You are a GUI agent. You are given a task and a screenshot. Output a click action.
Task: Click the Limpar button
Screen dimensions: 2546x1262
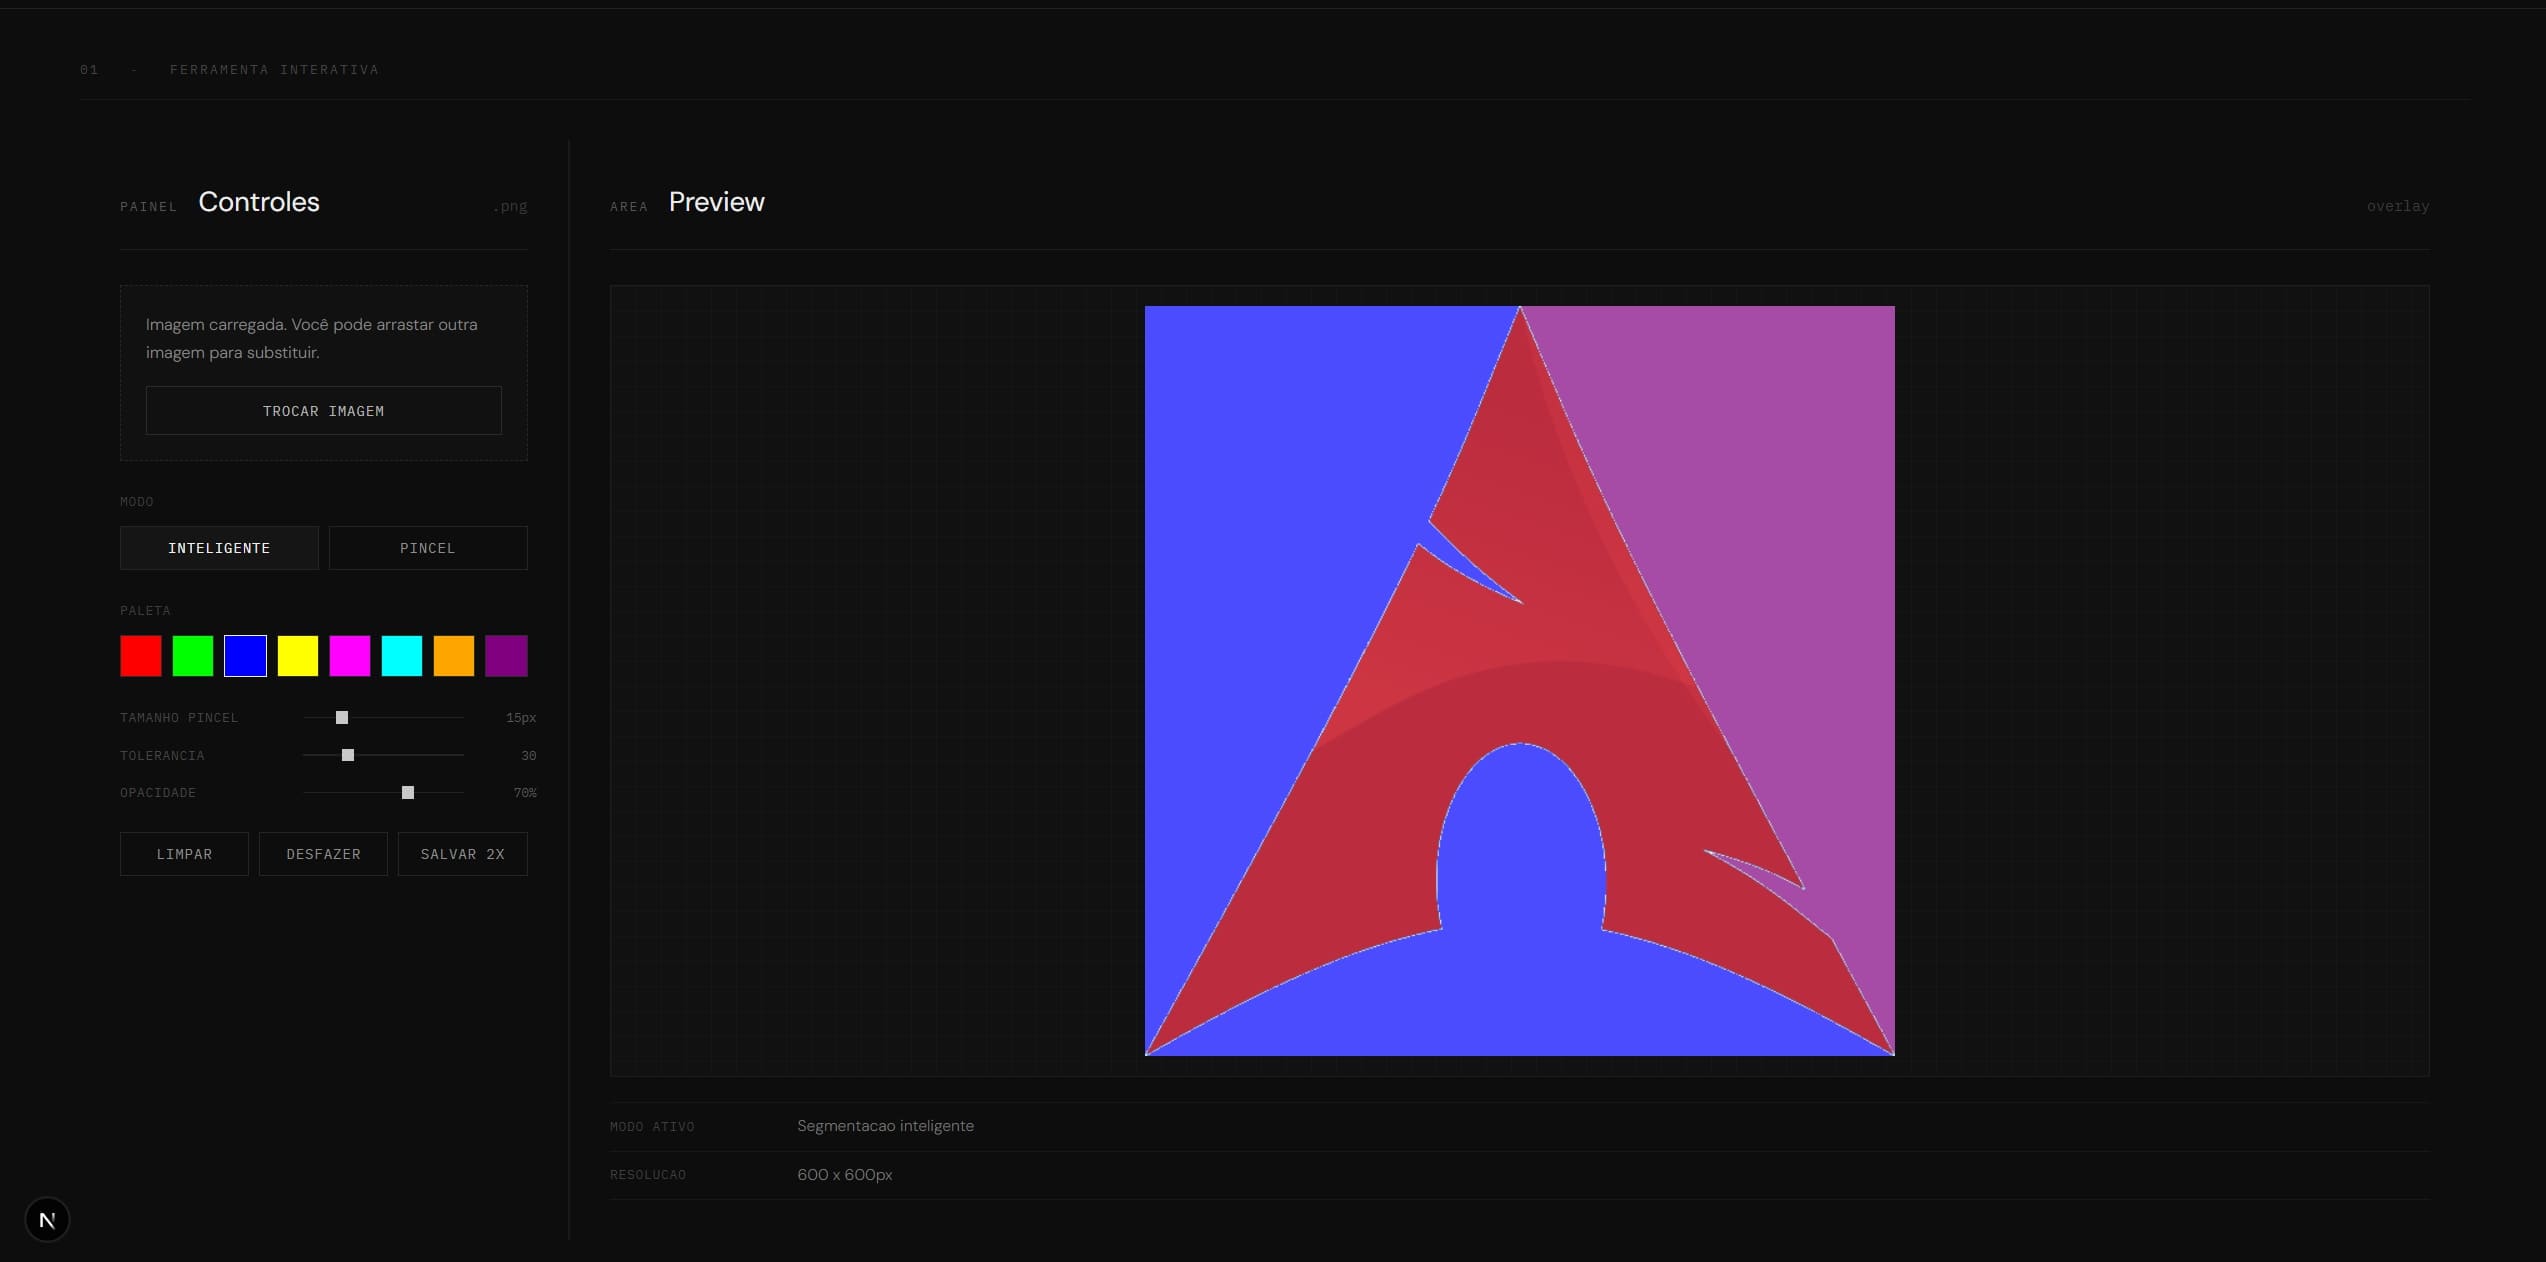[x=184, y=854]
